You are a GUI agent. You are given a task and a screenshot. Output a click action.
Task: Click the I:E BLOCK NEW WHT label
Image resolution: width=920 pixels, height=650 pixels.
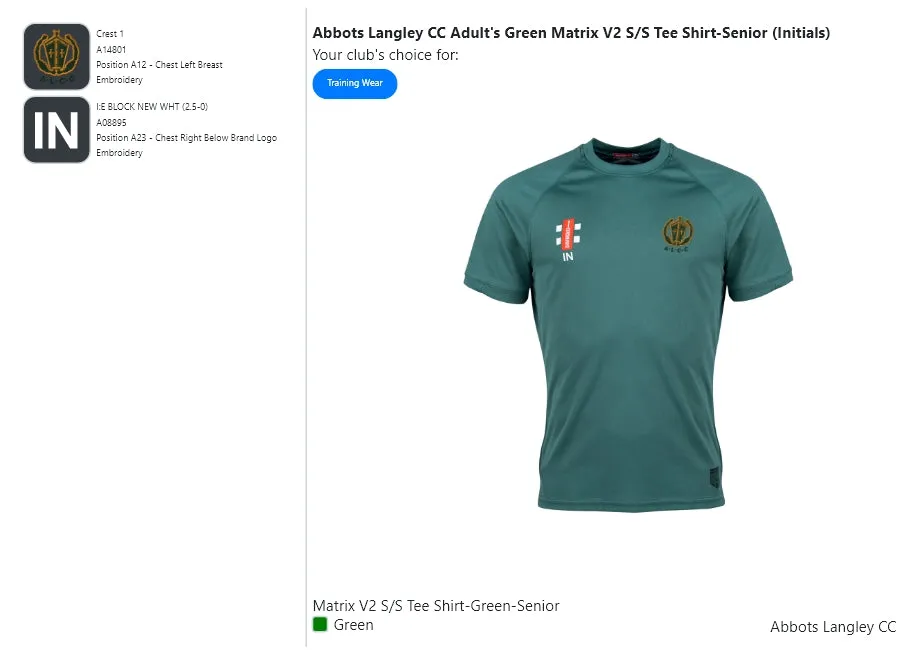[x=152, y=107]
